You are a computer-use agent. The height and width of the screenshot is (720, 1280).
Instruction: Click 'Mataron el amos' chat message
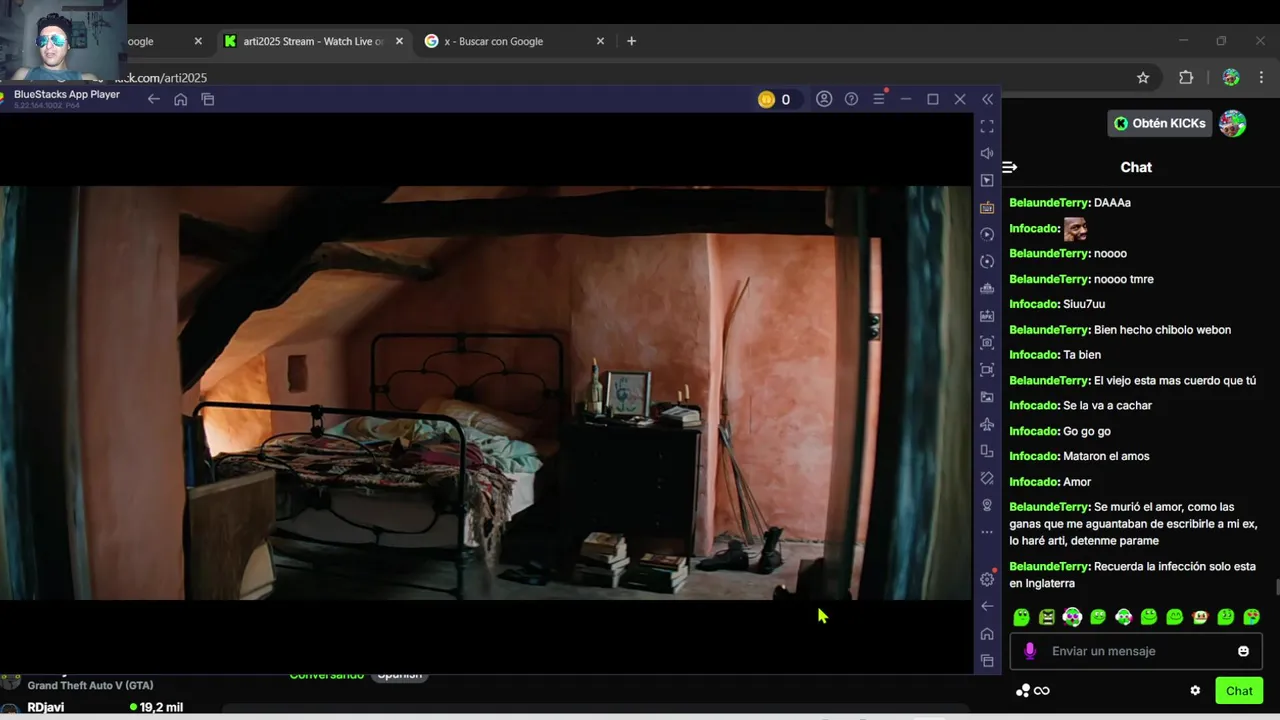tap(1079, 456)
